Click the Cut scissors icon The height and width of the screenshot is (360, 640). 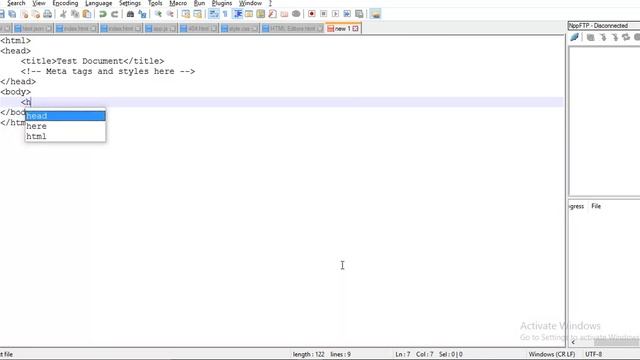(63, 14)
